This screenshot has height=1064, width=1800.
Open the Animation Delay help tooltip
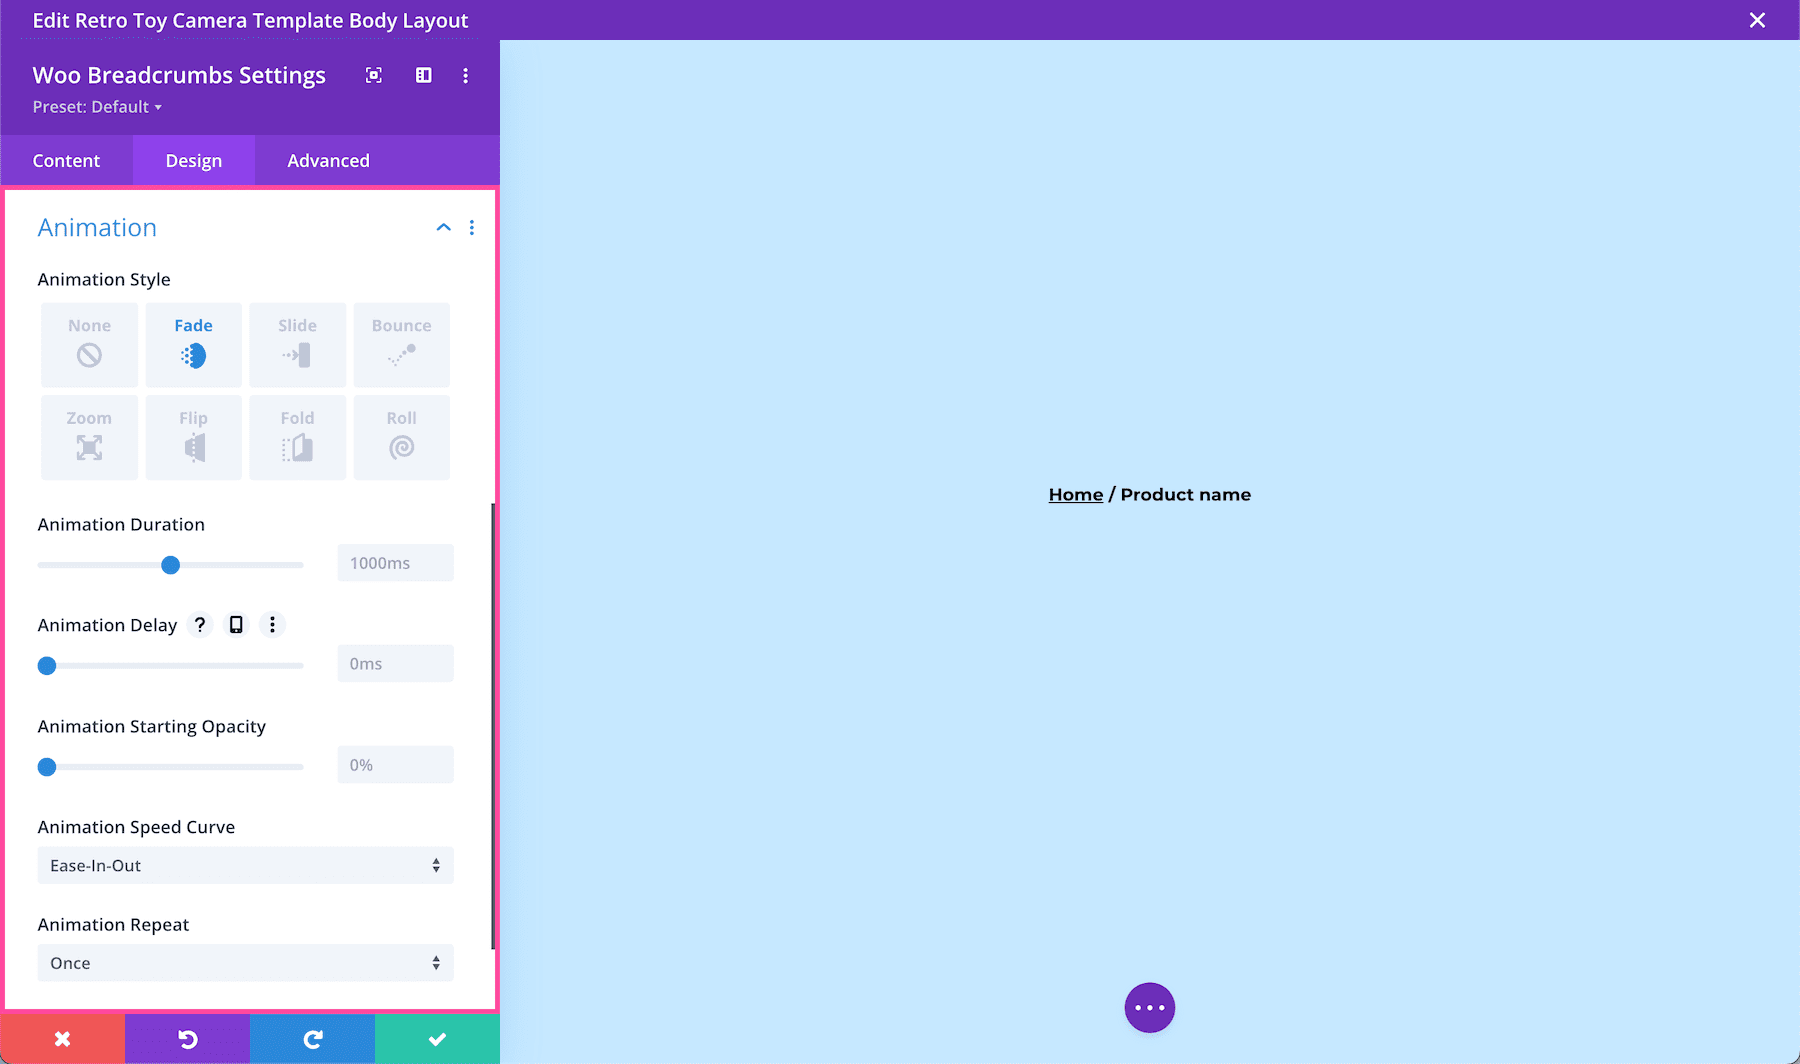[x=199, y=624]
